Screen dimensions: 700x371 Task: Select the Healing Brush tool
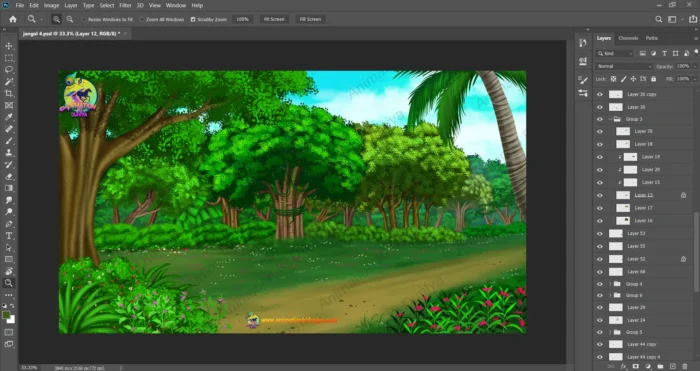click(8, 129)
